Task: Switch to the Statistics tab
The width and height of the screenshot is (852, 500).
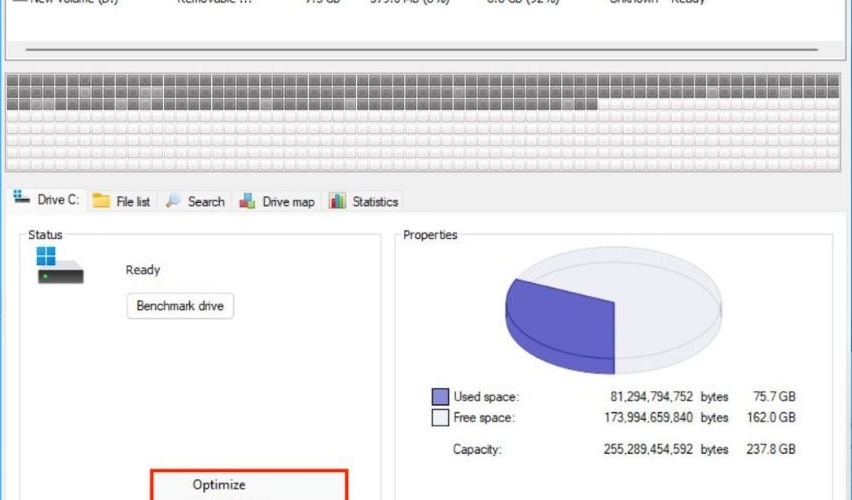Action: (364, 201)
